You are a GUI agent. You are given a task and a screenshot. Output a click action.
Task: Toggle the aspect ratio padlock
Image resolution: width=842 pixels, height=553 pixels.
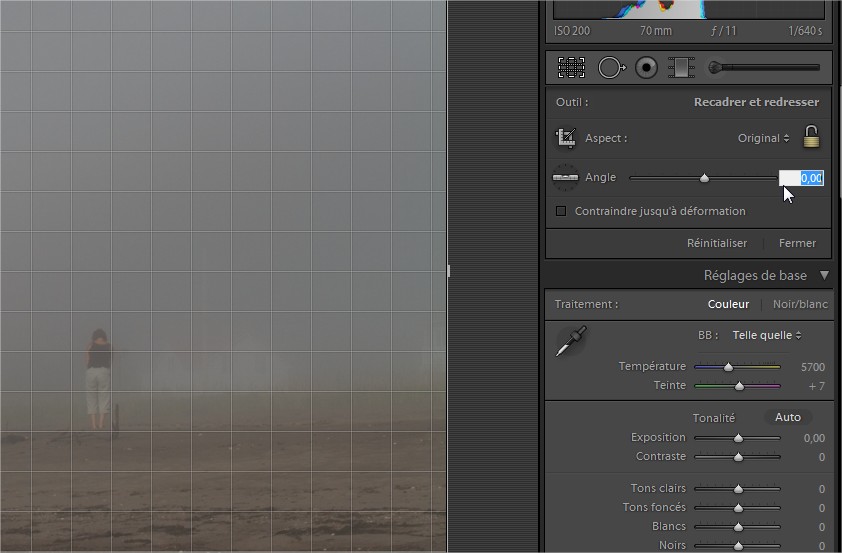click(811, 137)
